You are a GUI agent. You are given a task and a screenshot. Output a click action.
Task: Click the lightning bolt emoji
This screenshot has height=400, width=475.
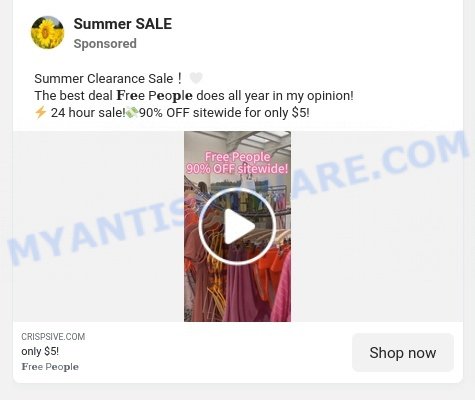click(x=41, y=112)
